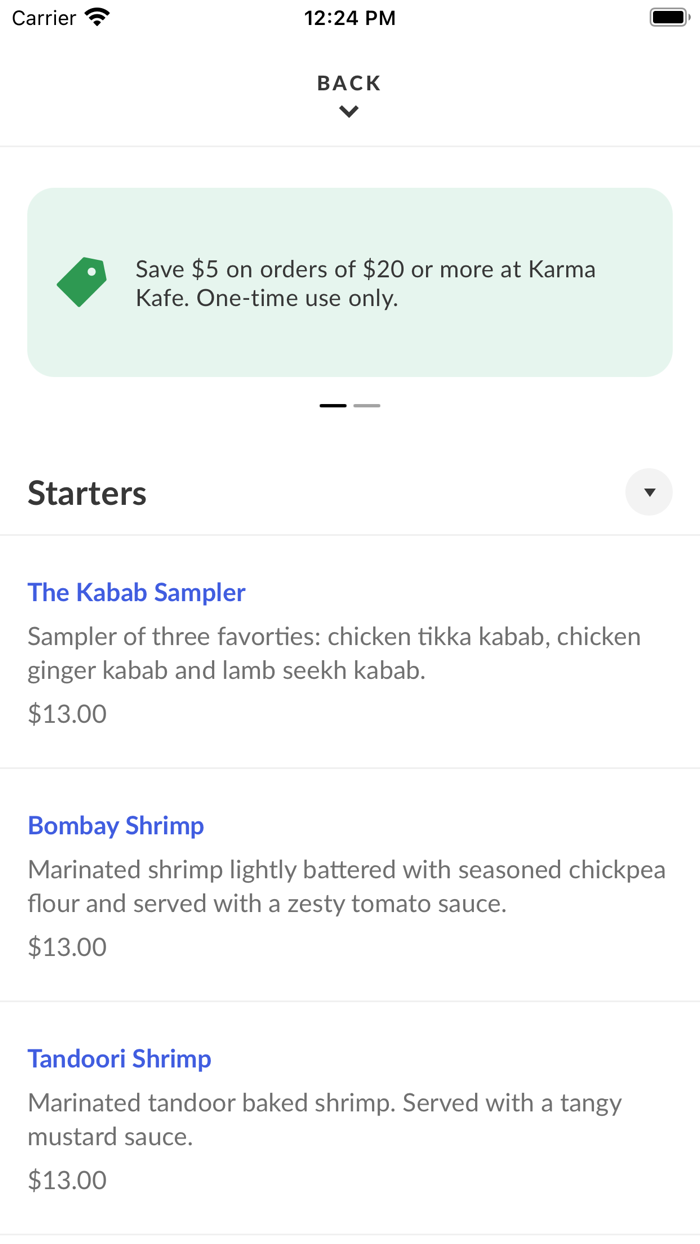Tap the Bombay Shrimp description text
Viewport: 700px width, 1244px height.
tap(348, 886)
